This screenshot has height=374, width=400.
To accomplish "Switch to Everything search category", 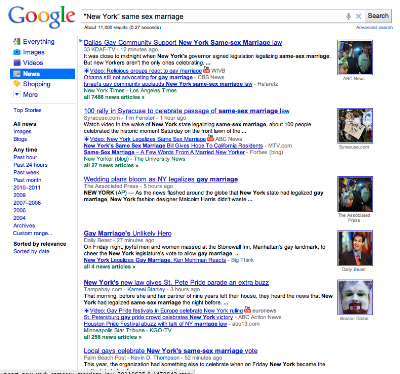I will click(38, 42).
